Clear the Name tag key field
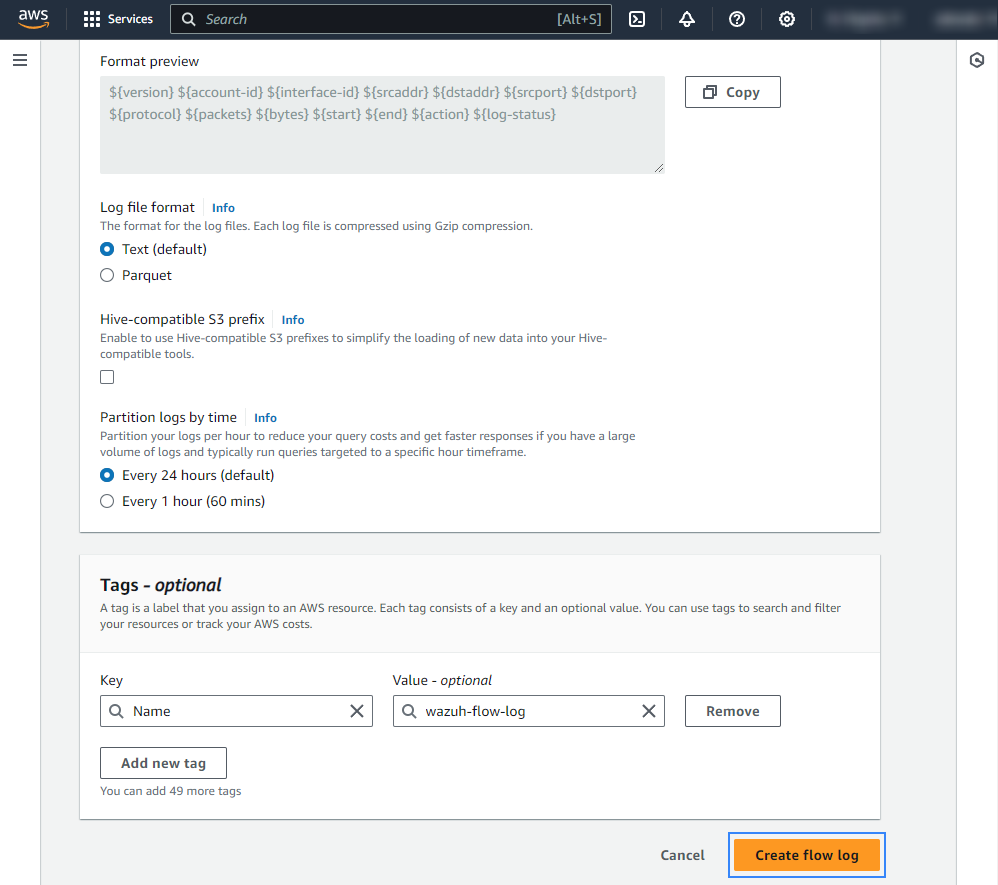The image size is (998, 885). pyautogui.click(x=357, y=711)
